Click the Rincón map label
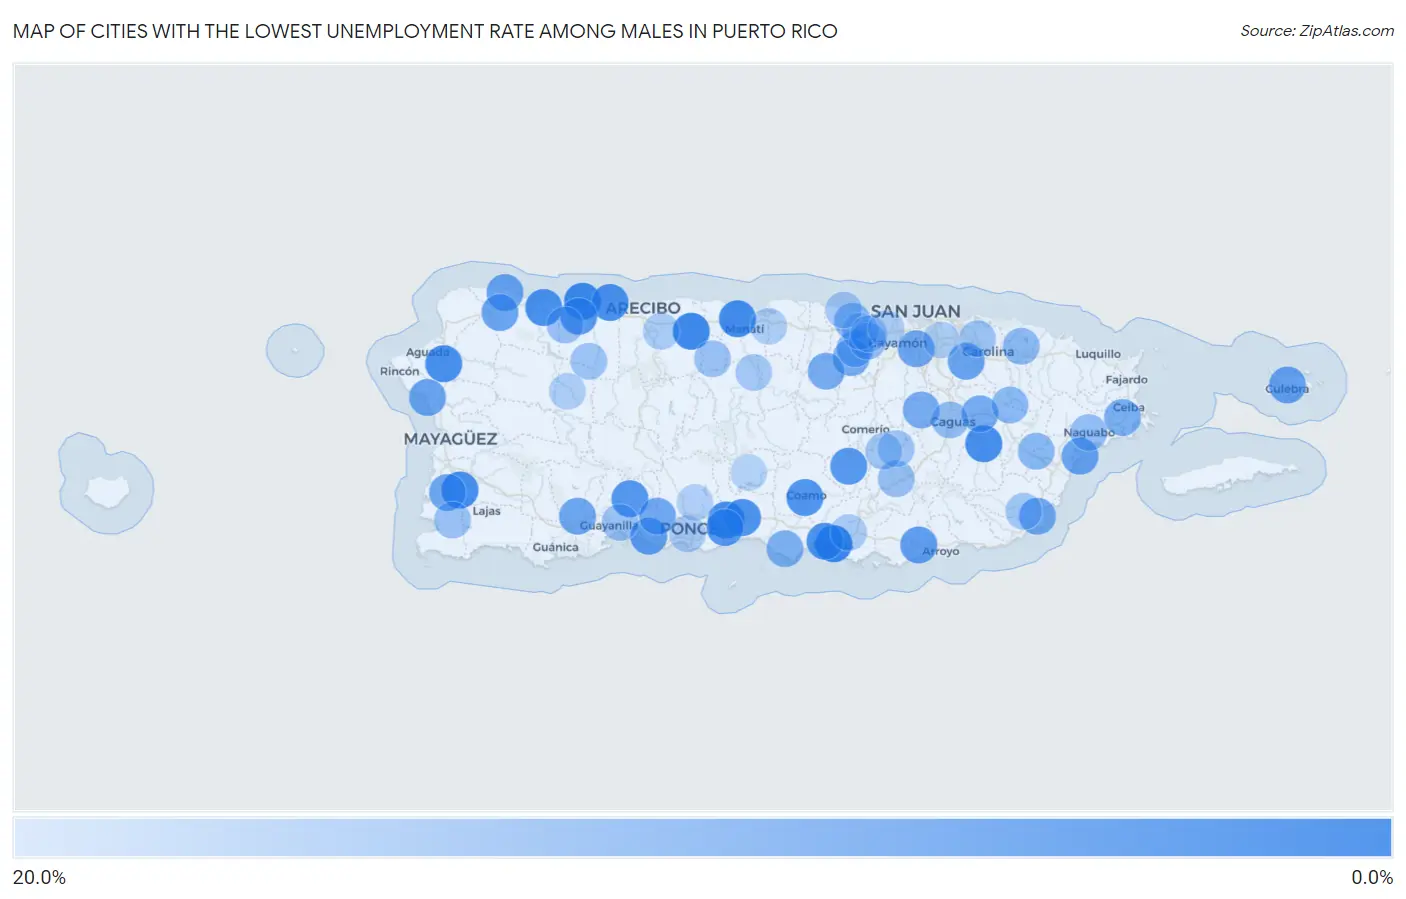Screen dimensions: 1406x899 (399, 371)
